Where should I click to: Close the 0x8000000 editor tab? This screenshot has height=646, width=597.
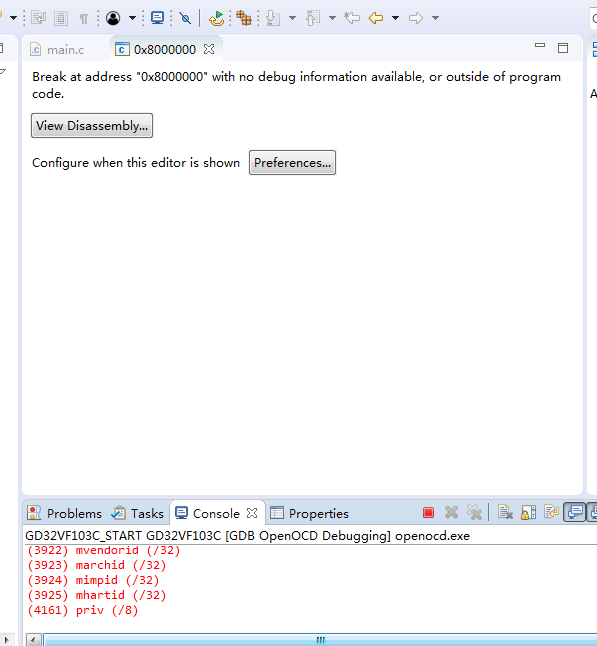click(x=209, y=49)
